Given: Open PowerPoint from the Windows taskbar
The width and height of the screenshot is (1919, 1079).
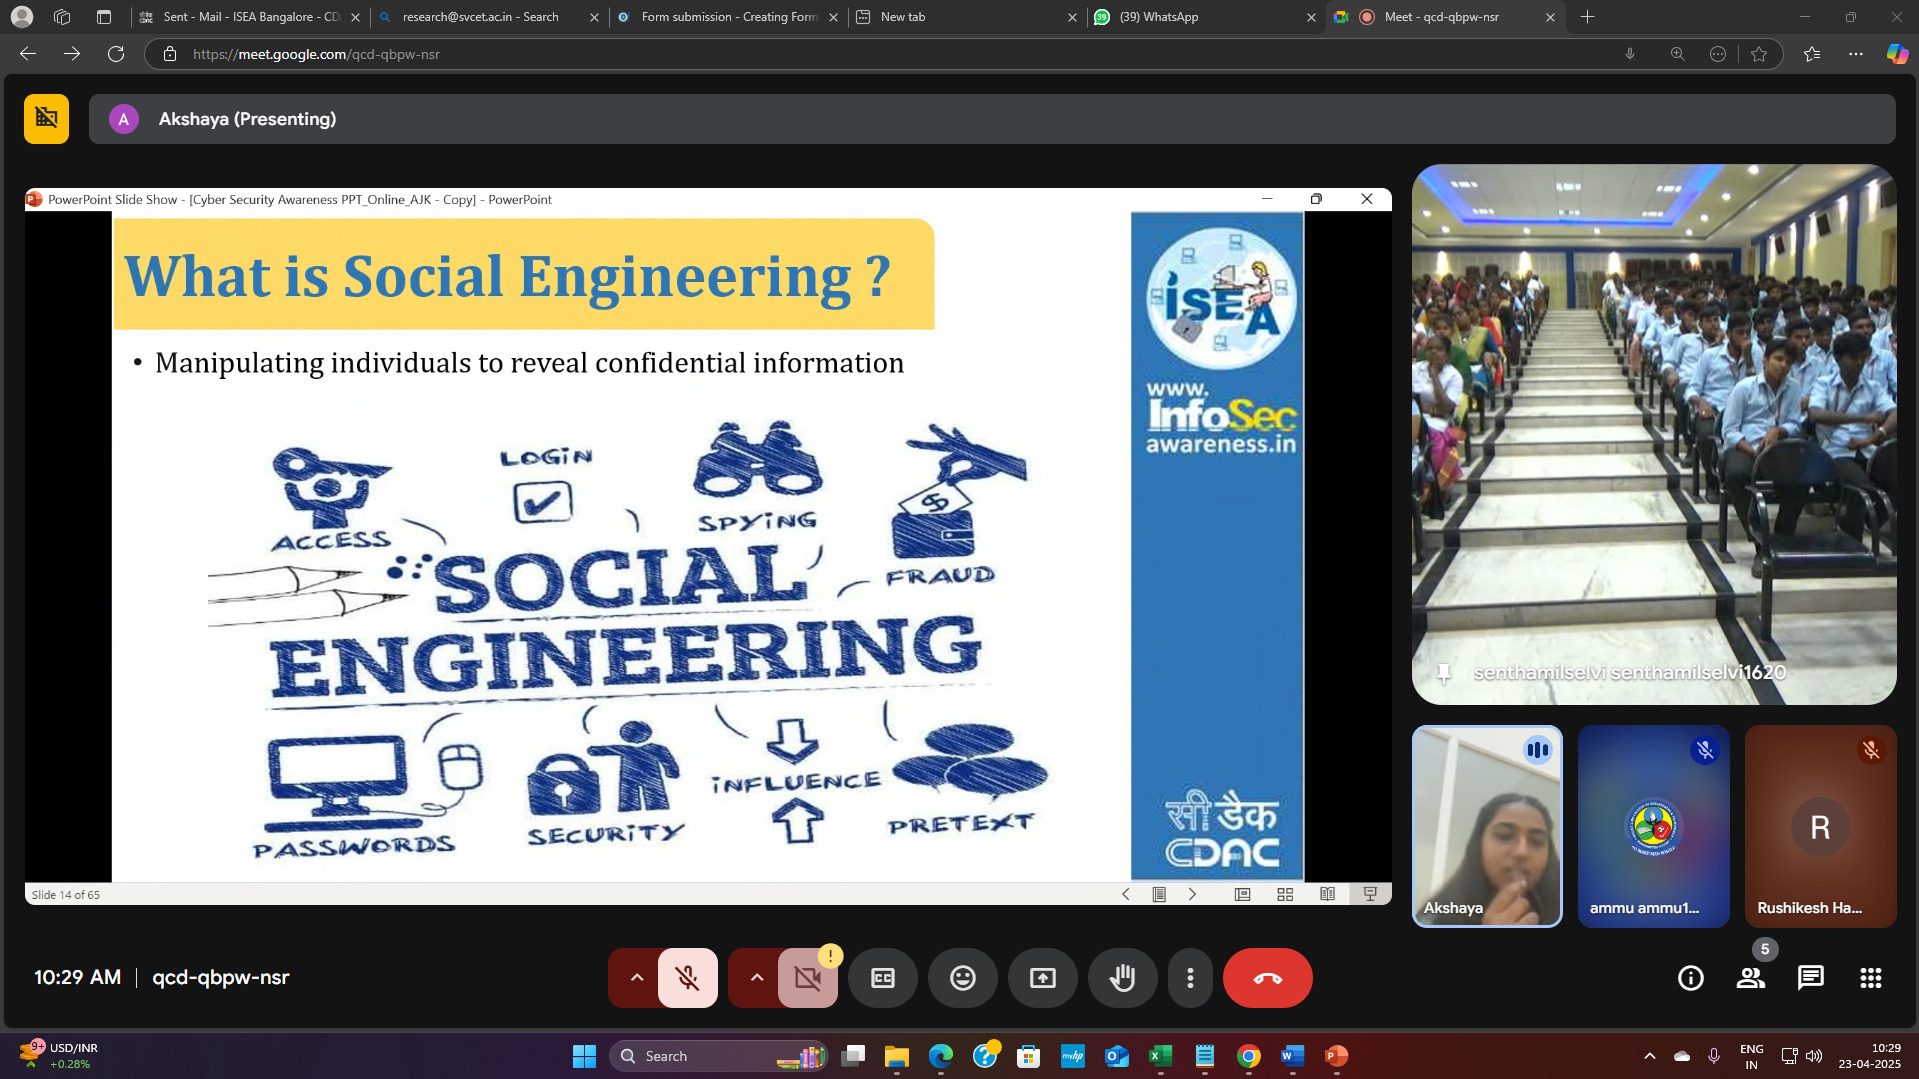Looking at the screenshot, I should (1336, 1056).
